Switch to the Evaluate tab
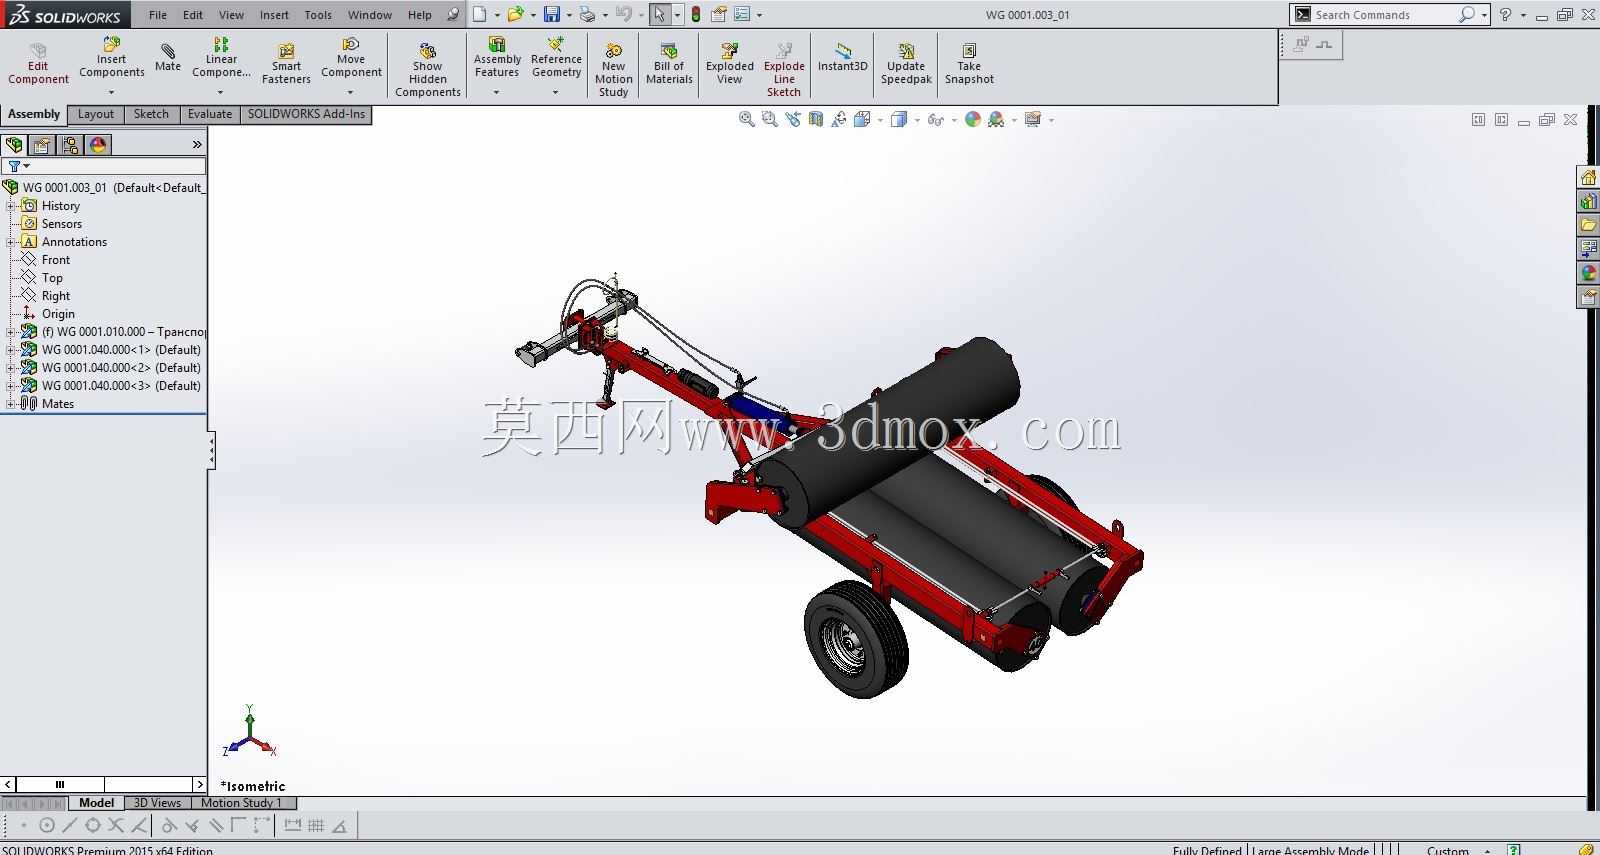 (x=210, y=114)
